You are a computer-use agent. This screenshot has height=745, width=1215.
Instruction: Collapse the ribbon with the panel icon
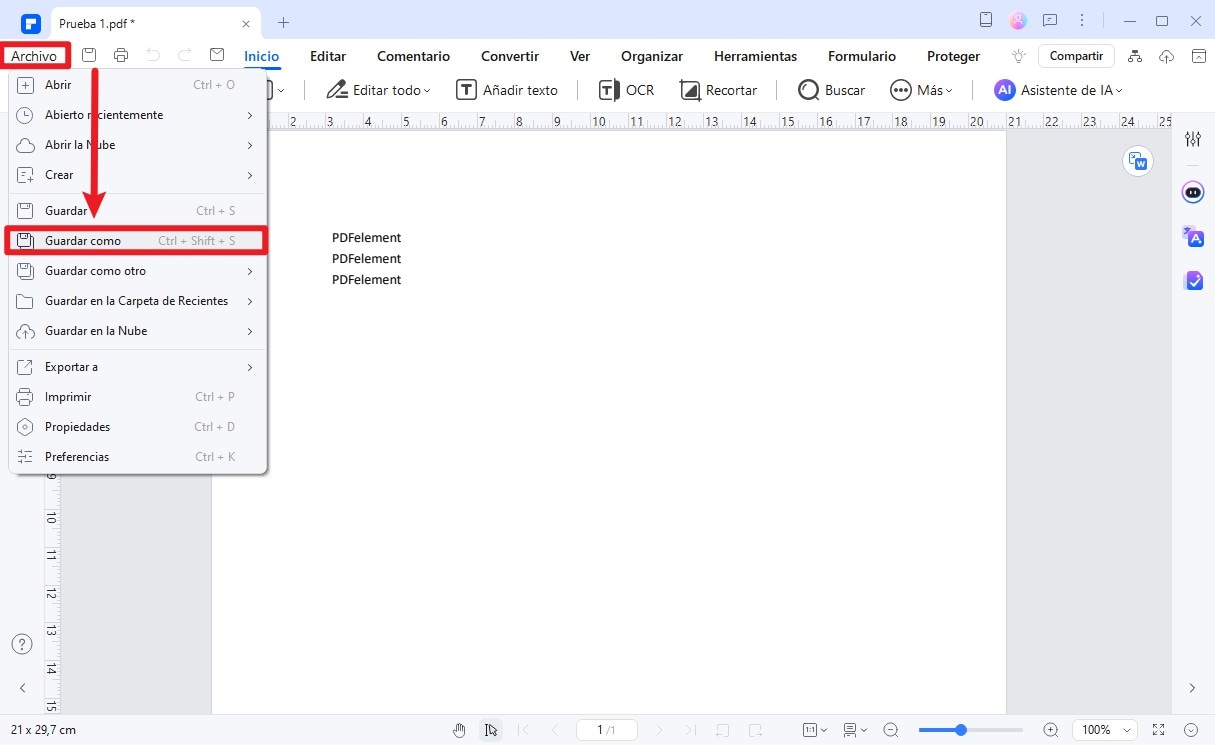[x=1199, y=56]
